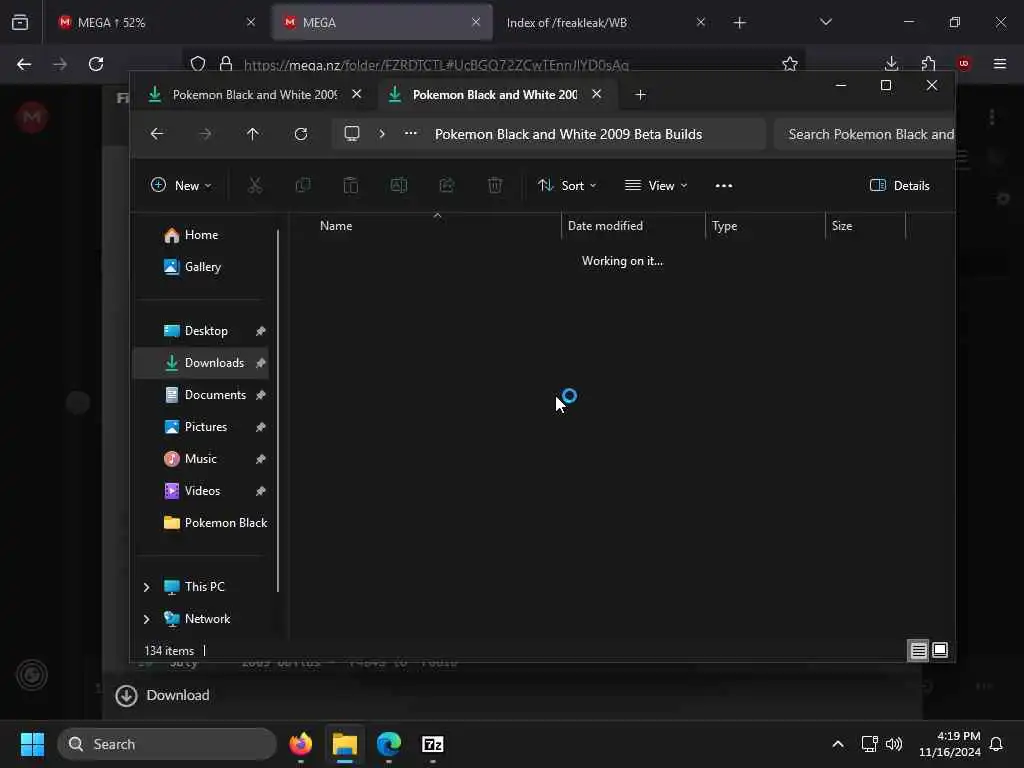
Task: Open Firefox from the taskbar
Action: (x=300, y=744)
